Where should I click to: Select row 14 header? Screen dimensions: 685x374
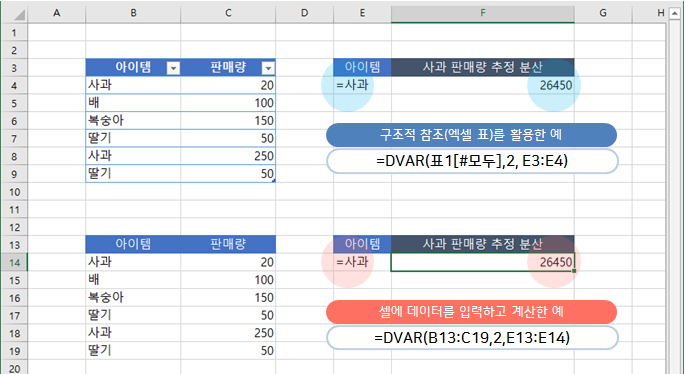[14, 263]
